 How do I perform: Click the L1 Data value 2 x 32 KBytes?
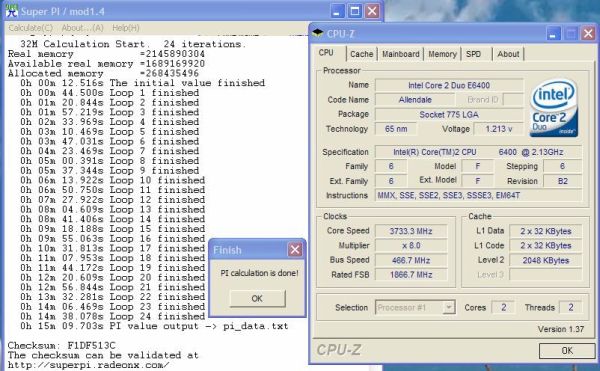click(x=546, y=231)
